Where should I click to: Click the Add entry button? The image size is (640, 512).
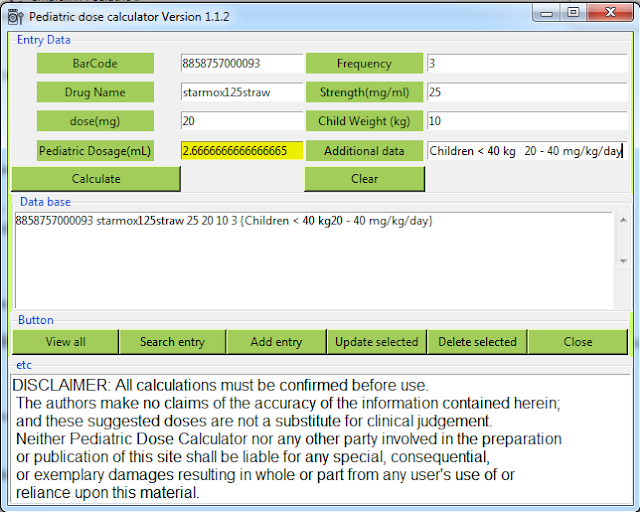[x=276, y=342]
